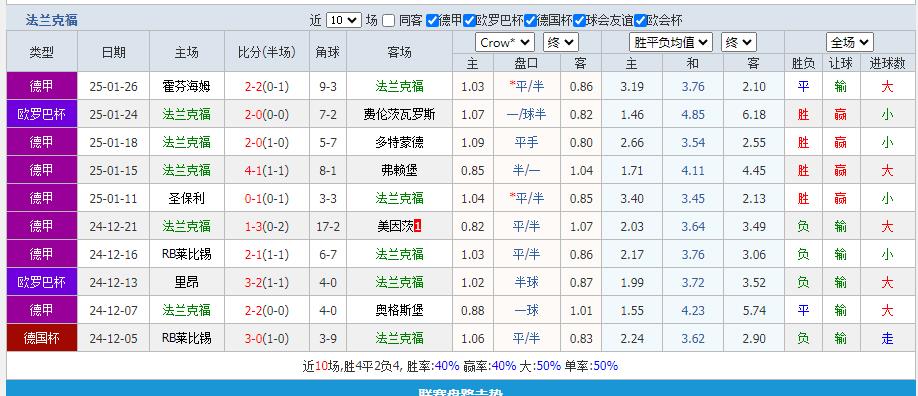Click the 比分(半场) column header
The image size is (918, 396).
[x=267, y=52]
